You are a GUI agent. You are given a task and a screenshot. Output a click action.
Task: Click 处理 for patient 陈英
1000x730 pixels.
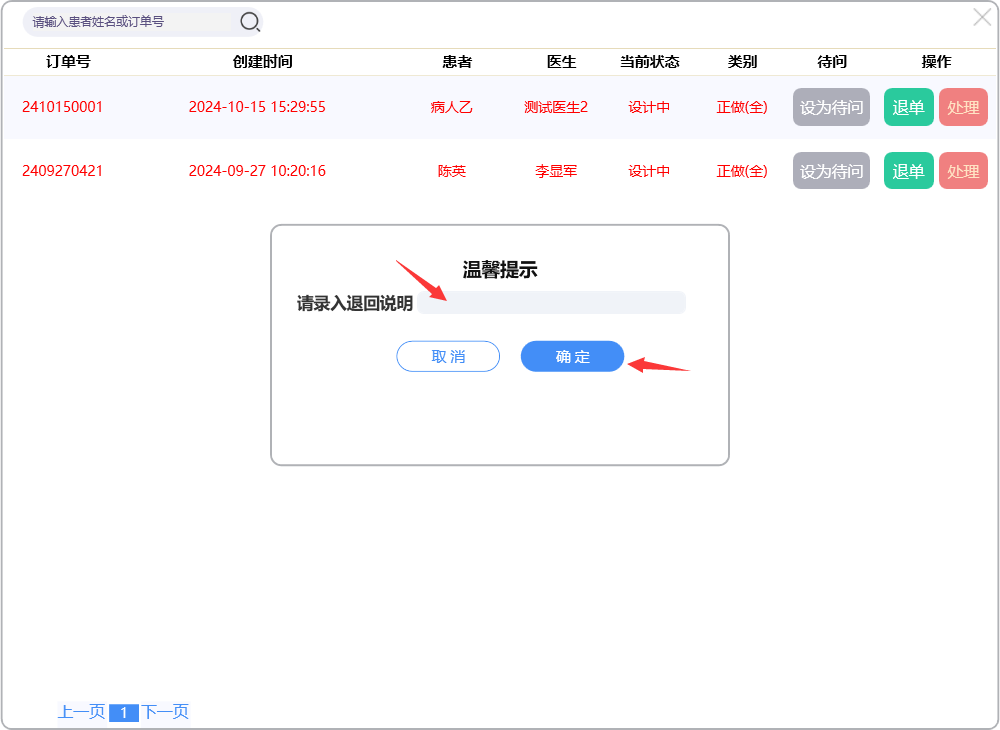pos(963,171)
